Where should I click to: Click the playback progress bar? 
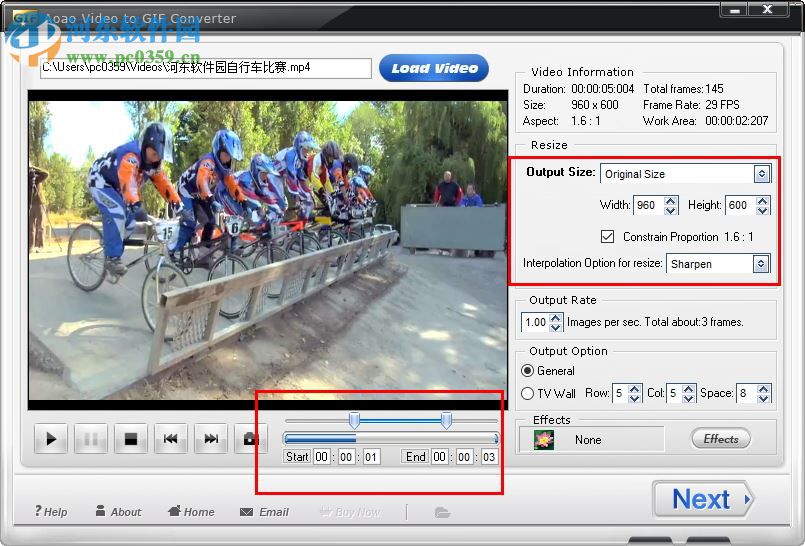coord(391,438)
